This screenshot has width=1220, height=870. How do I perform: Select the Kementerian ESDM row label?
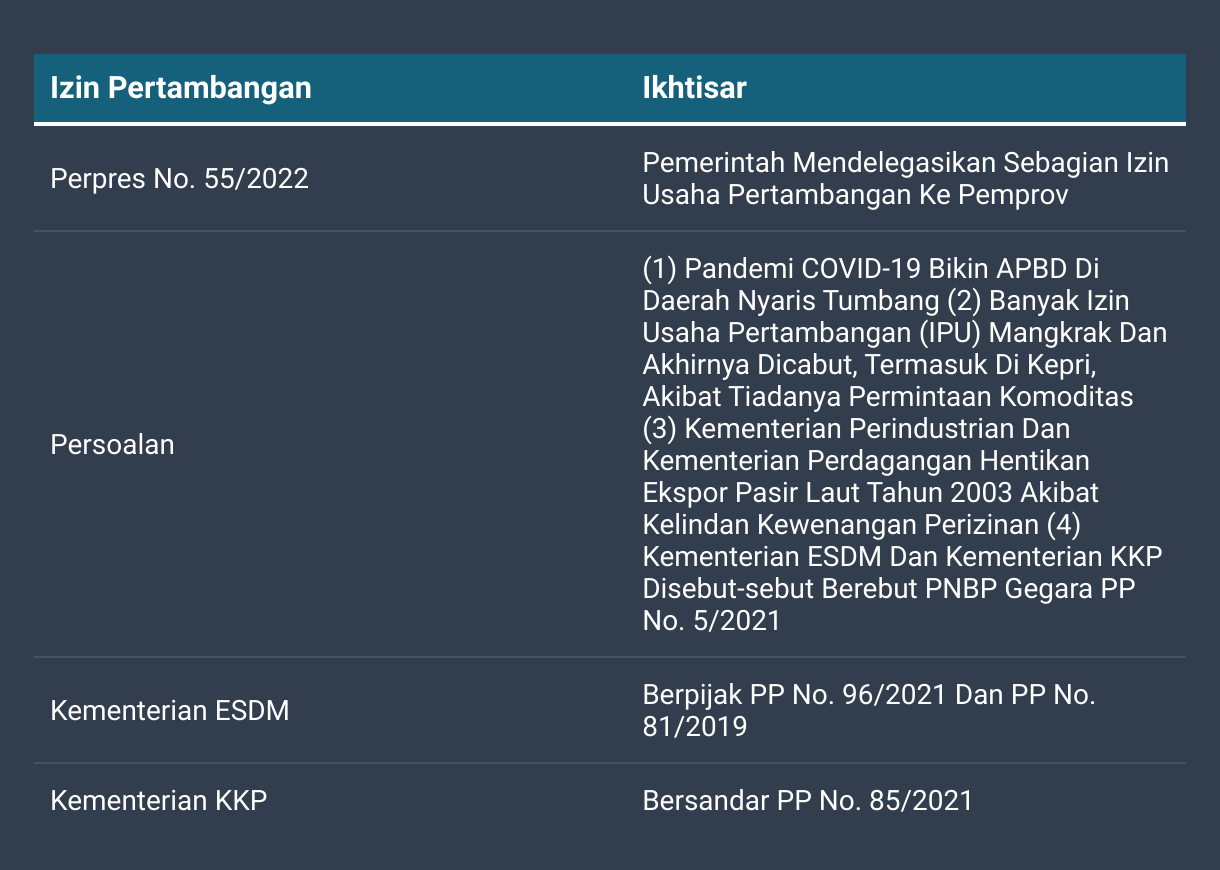(x=170, y=711)
